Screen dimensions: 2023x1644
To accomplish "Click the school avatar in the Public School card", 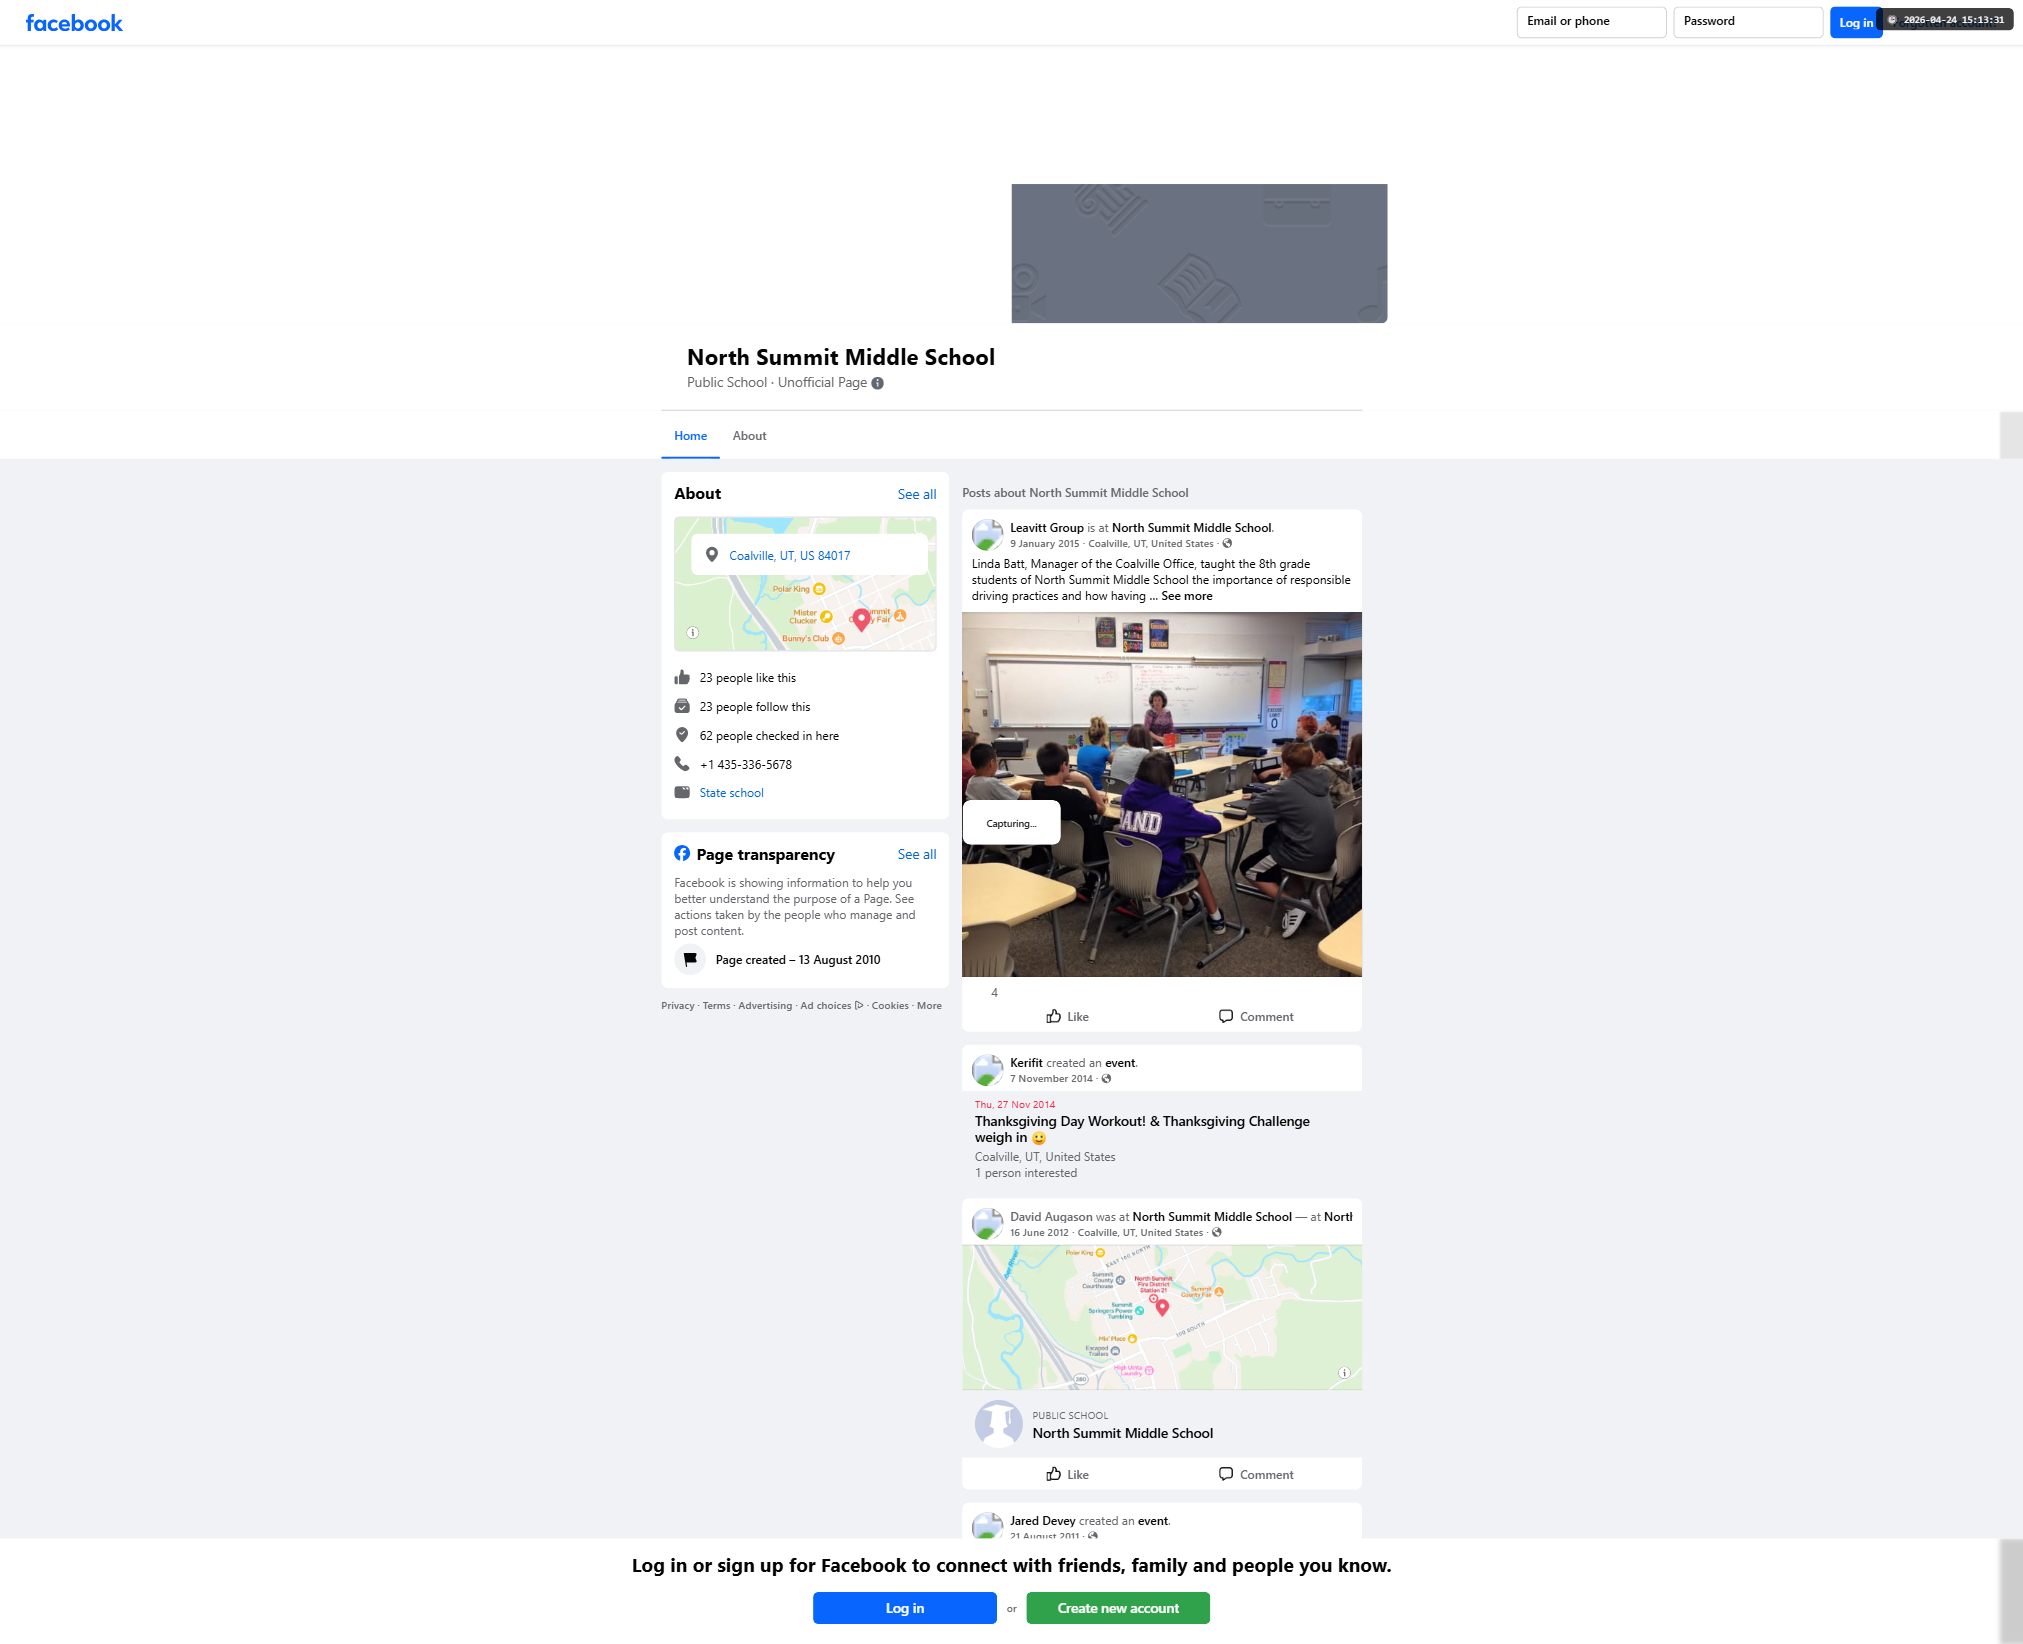I will pos(999,1424).
